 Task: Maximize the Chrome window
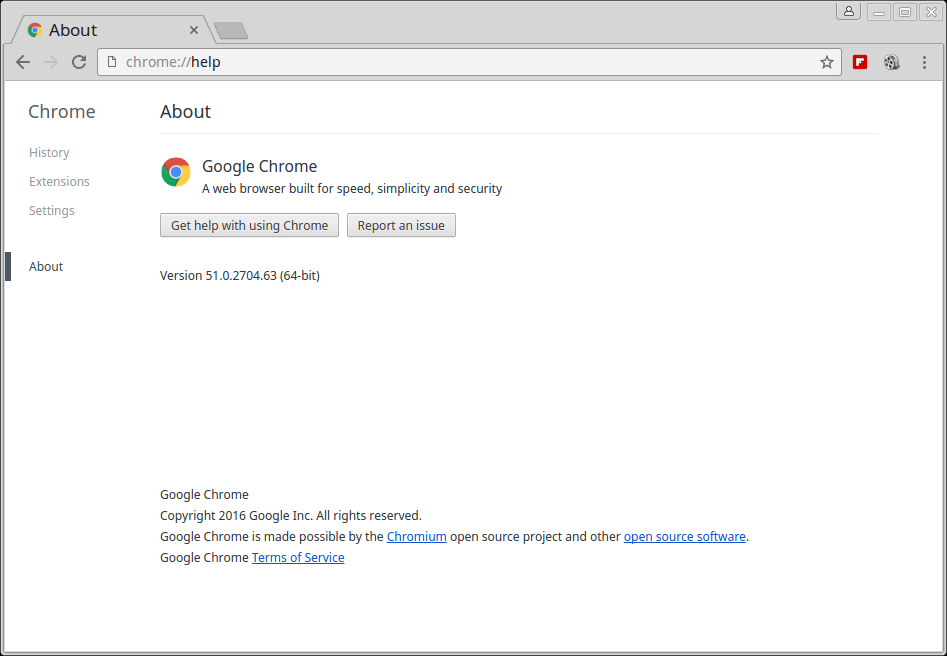[905, 12]
